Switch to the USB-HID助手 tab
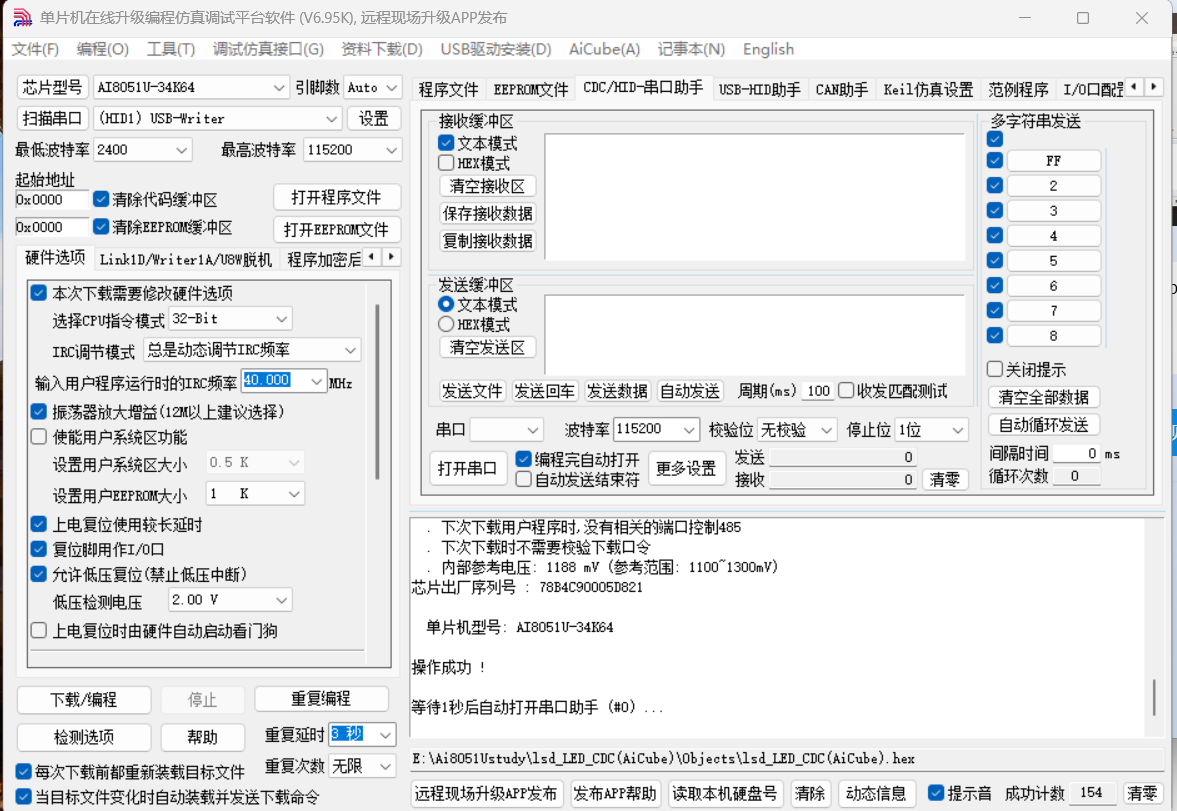1177x811 pixels. [x=759, y=90]
